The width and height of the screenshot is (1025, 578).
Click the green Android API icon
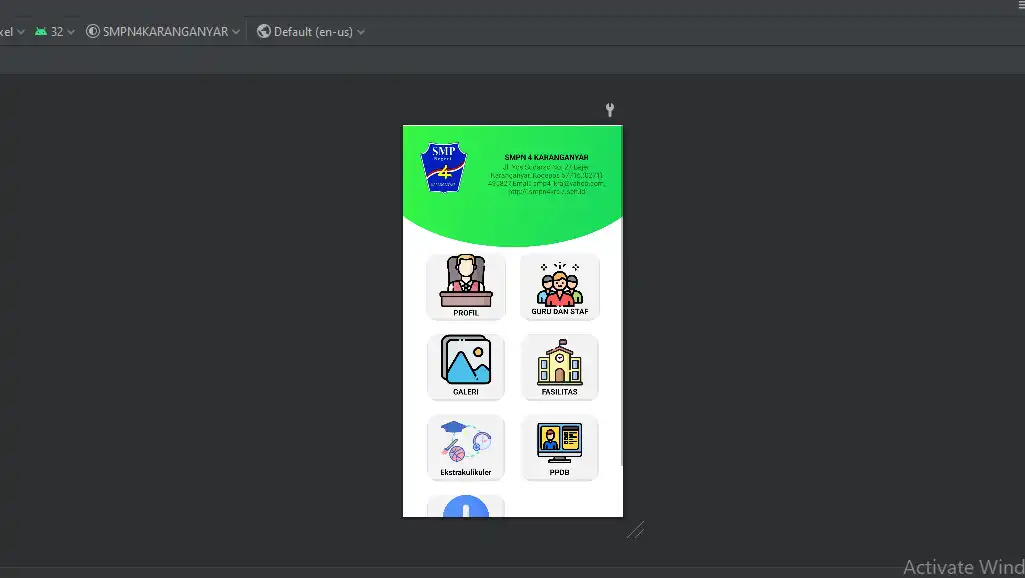click(x=40, y=32)
